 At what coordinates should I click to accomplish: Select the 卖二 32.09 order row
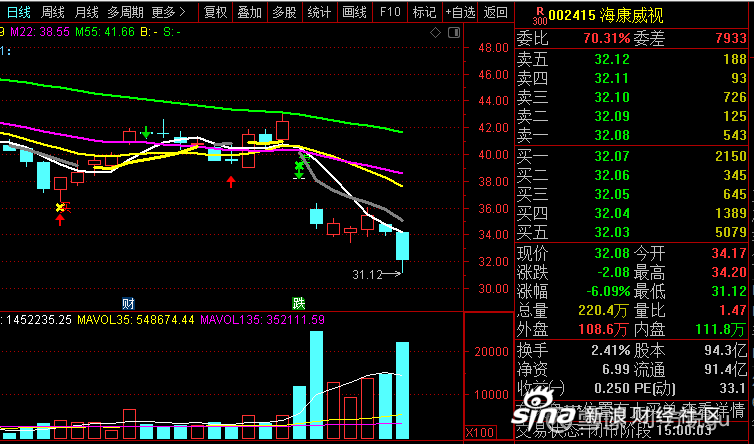pyautogui.click(x=631, y=116)
